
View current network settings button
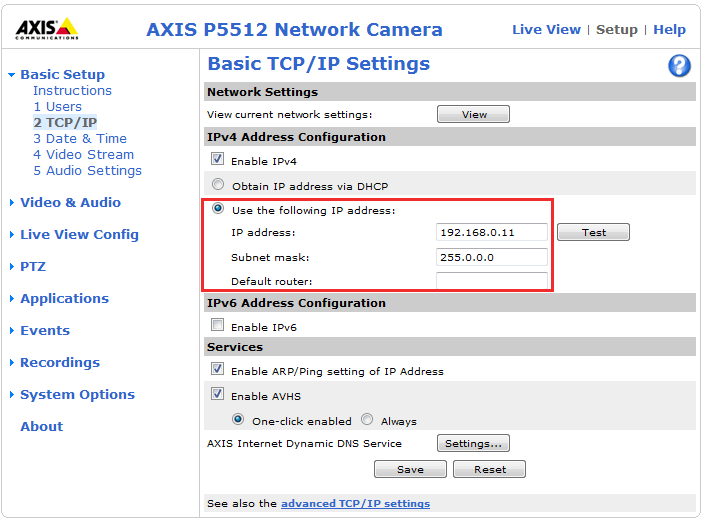473,114
